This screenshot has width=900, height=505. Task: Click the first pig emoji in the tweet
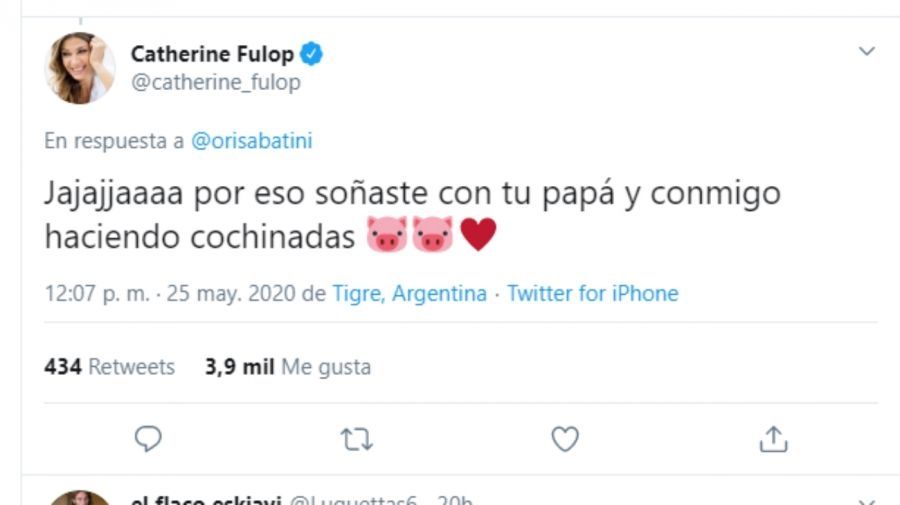[387, 237]
